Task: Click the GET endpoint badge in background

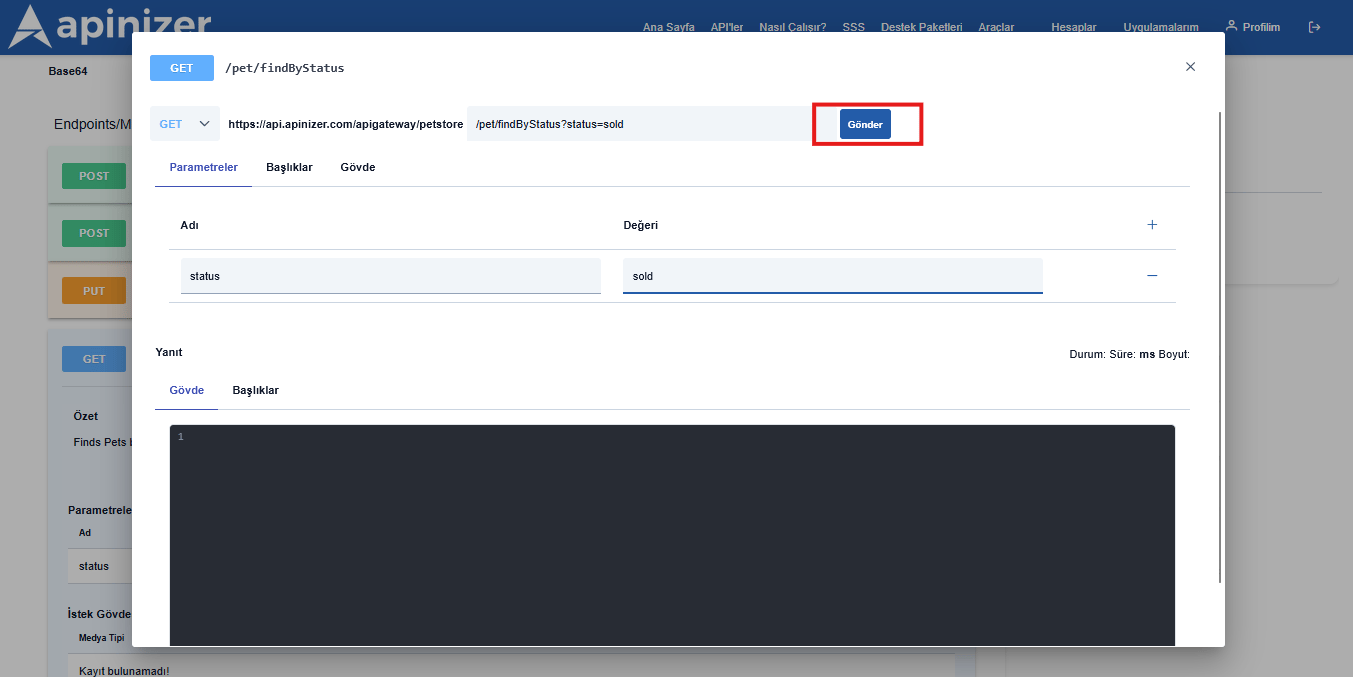Action: click(94, 359)
